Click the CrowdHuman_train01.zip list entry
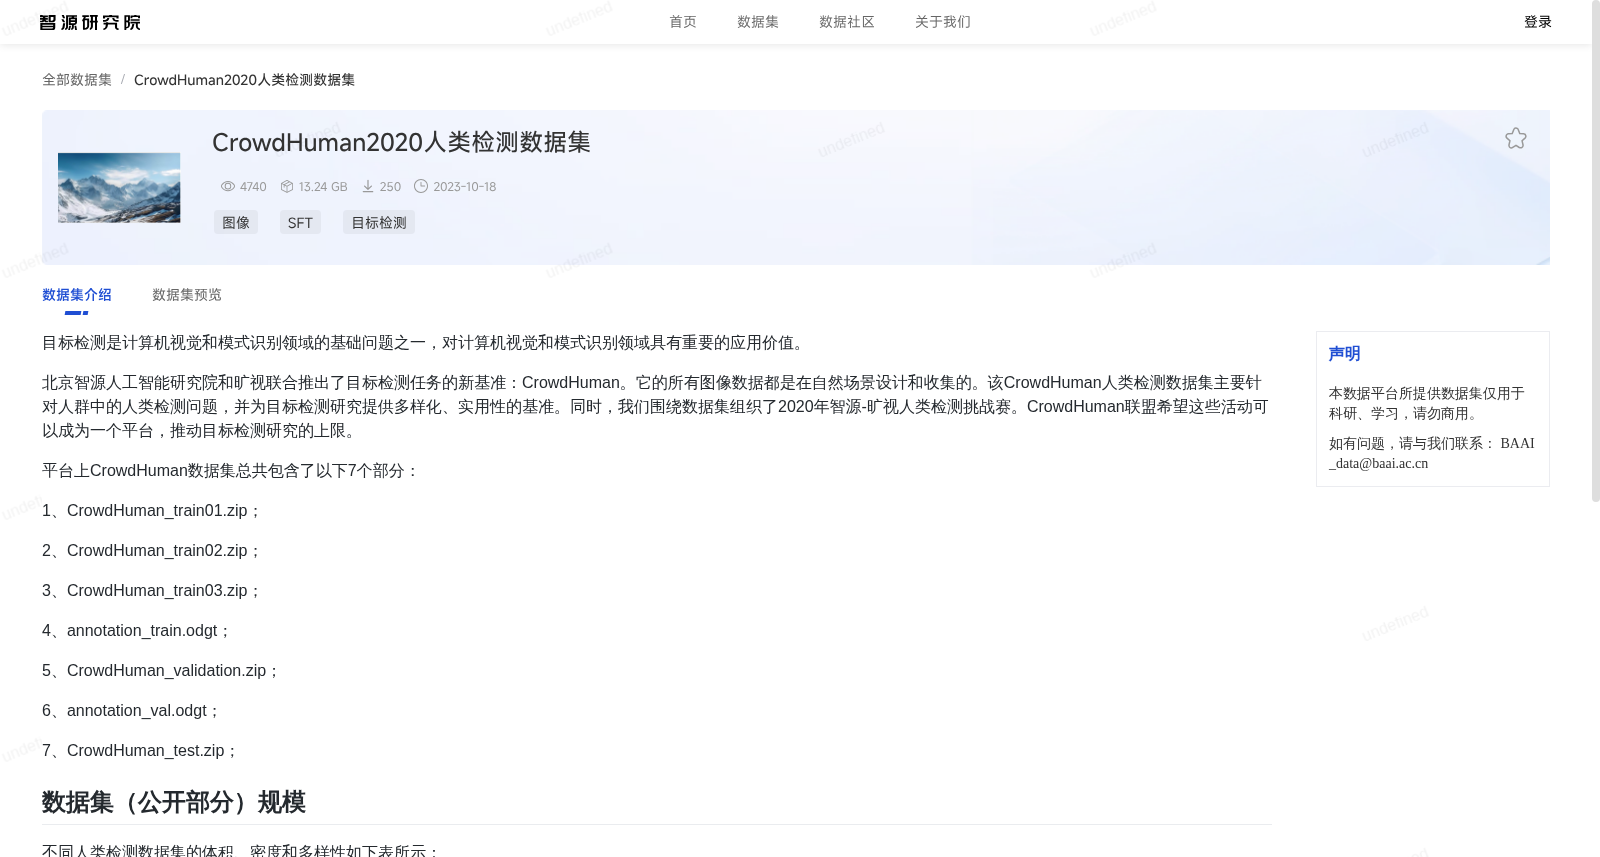Image resolution: width=1600 pixels, height=857 pixels. click(x=152, y=511)
